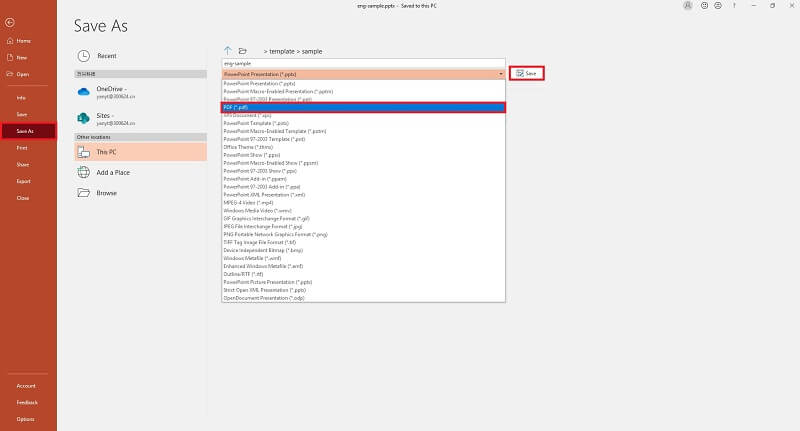Viewport: 800px width, 431px height.
Task: Open PowerPoint Options
Action: click(26, 419)
